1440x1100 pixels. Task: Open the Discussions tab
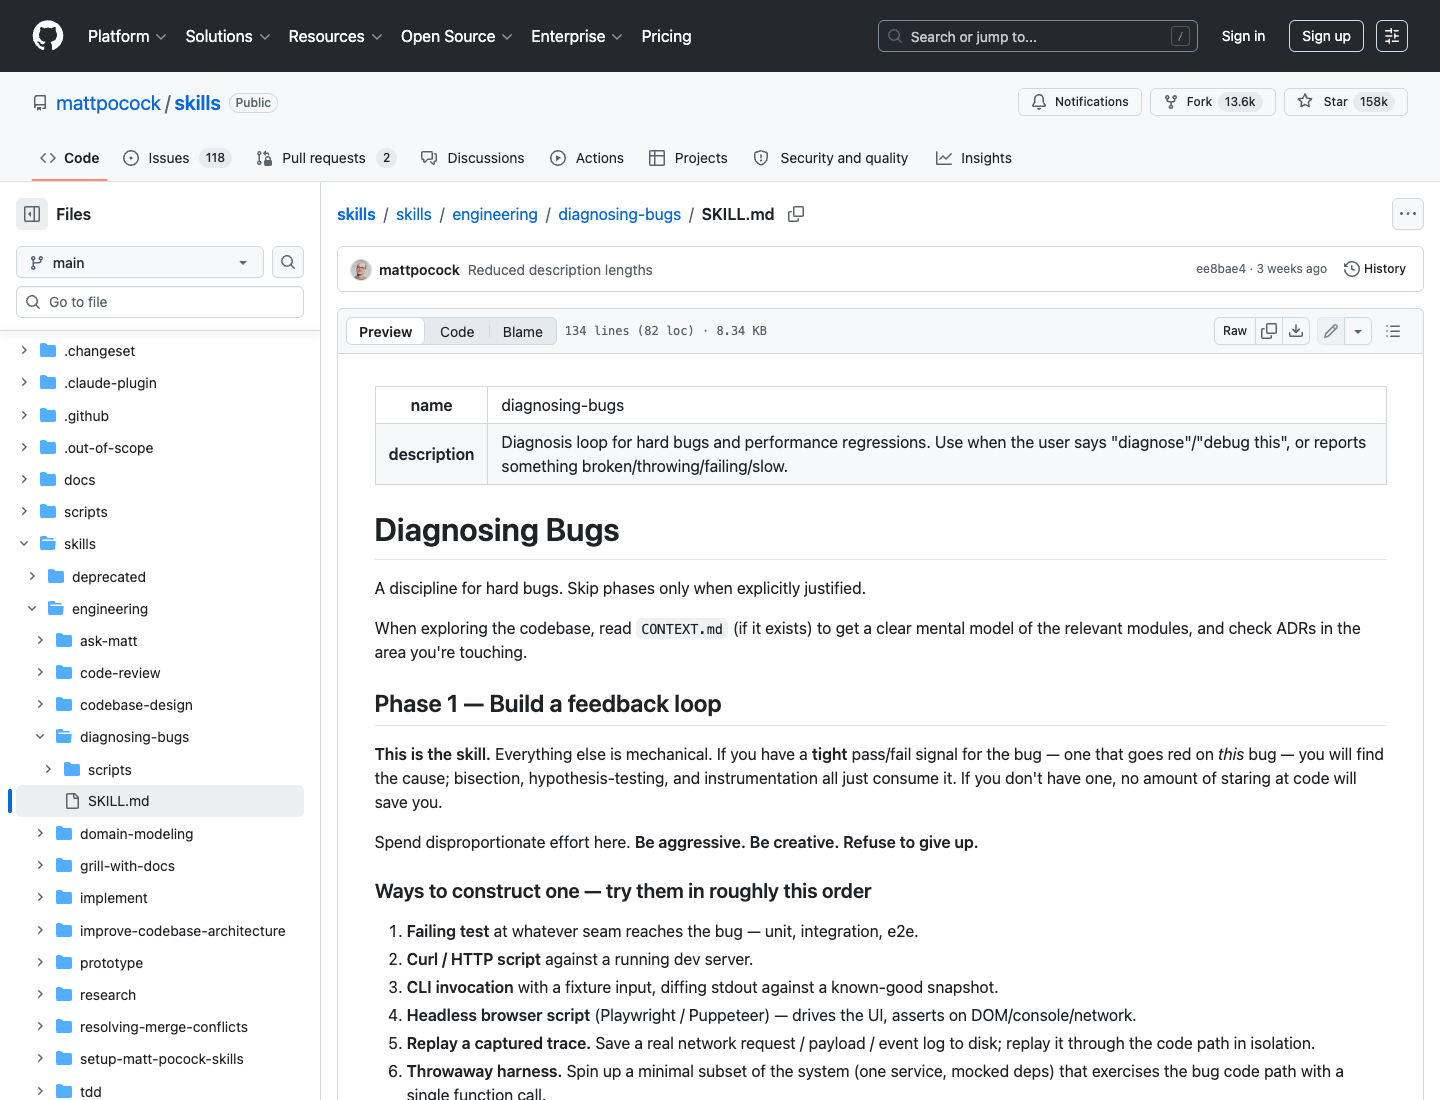click(472, 158)
